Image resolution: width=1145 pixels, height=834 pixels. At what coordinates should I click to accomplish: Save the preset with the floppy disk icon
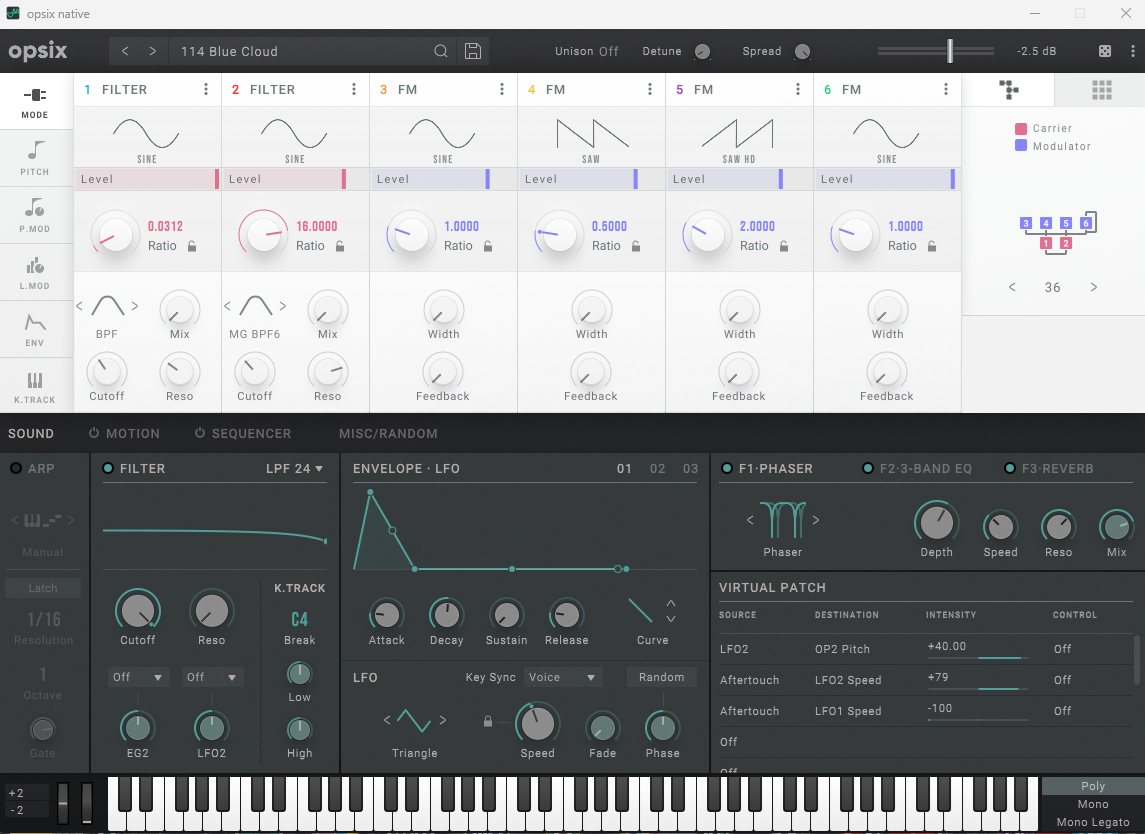(x=472, y=51)
